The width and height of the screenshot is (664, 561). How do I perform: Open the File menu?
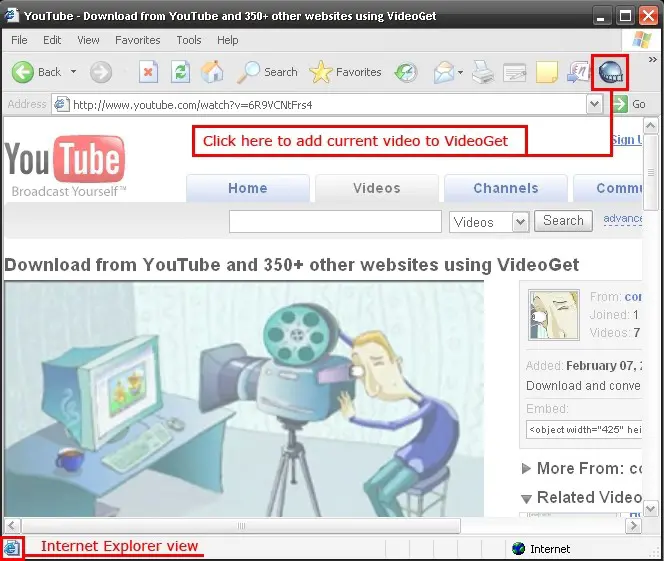19,40
